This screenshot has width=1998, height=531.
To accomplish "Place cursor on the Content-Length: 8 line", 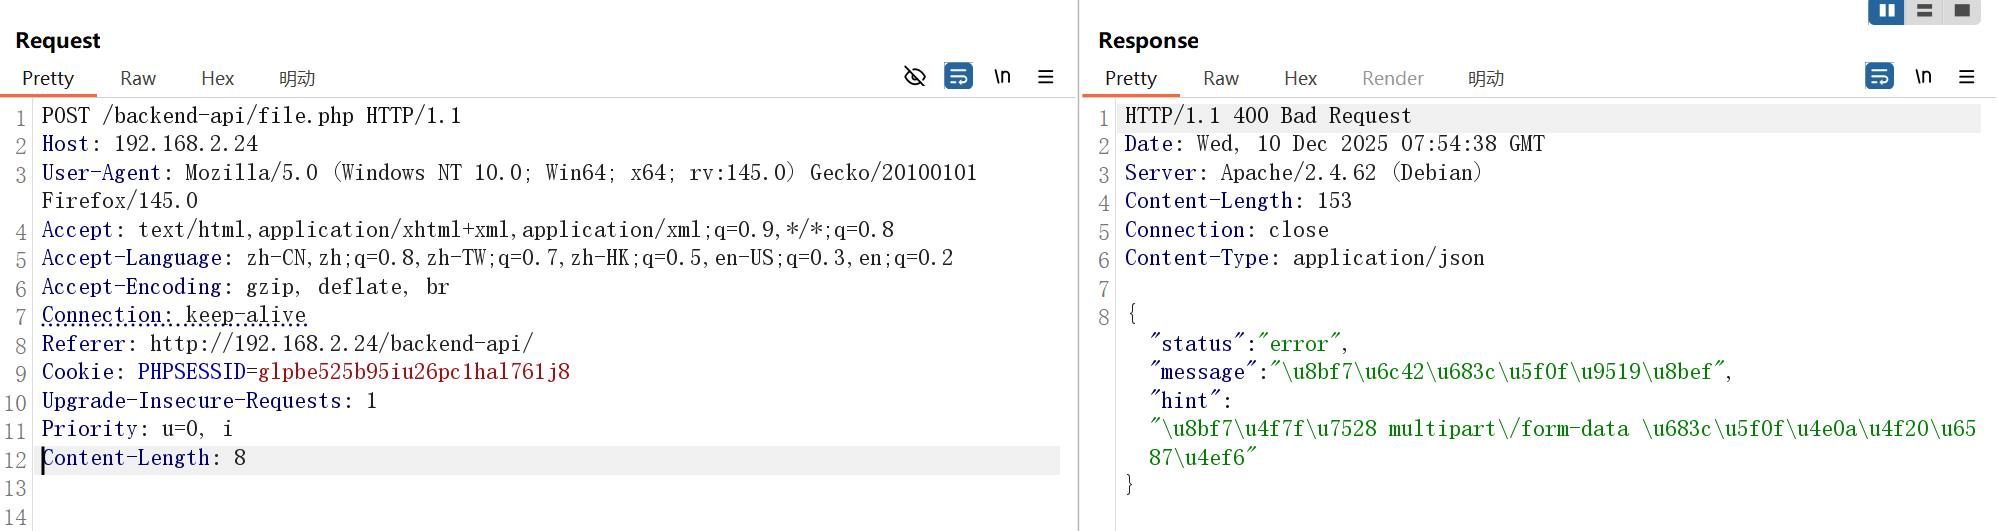I will tap(143, 458).
